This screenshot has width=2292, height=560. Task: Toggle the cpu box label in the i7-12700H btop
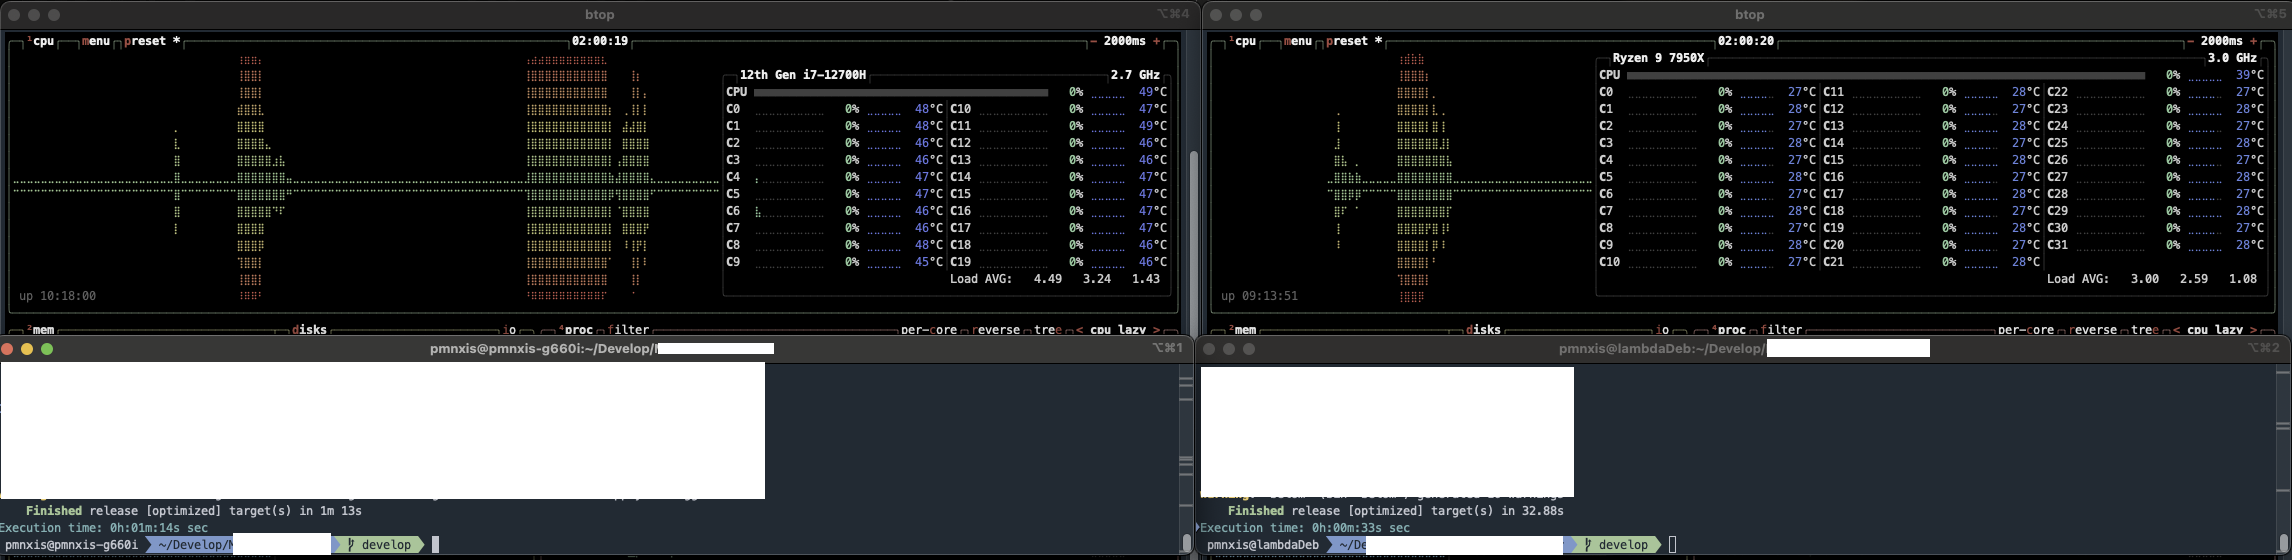(x=41, y=41)
